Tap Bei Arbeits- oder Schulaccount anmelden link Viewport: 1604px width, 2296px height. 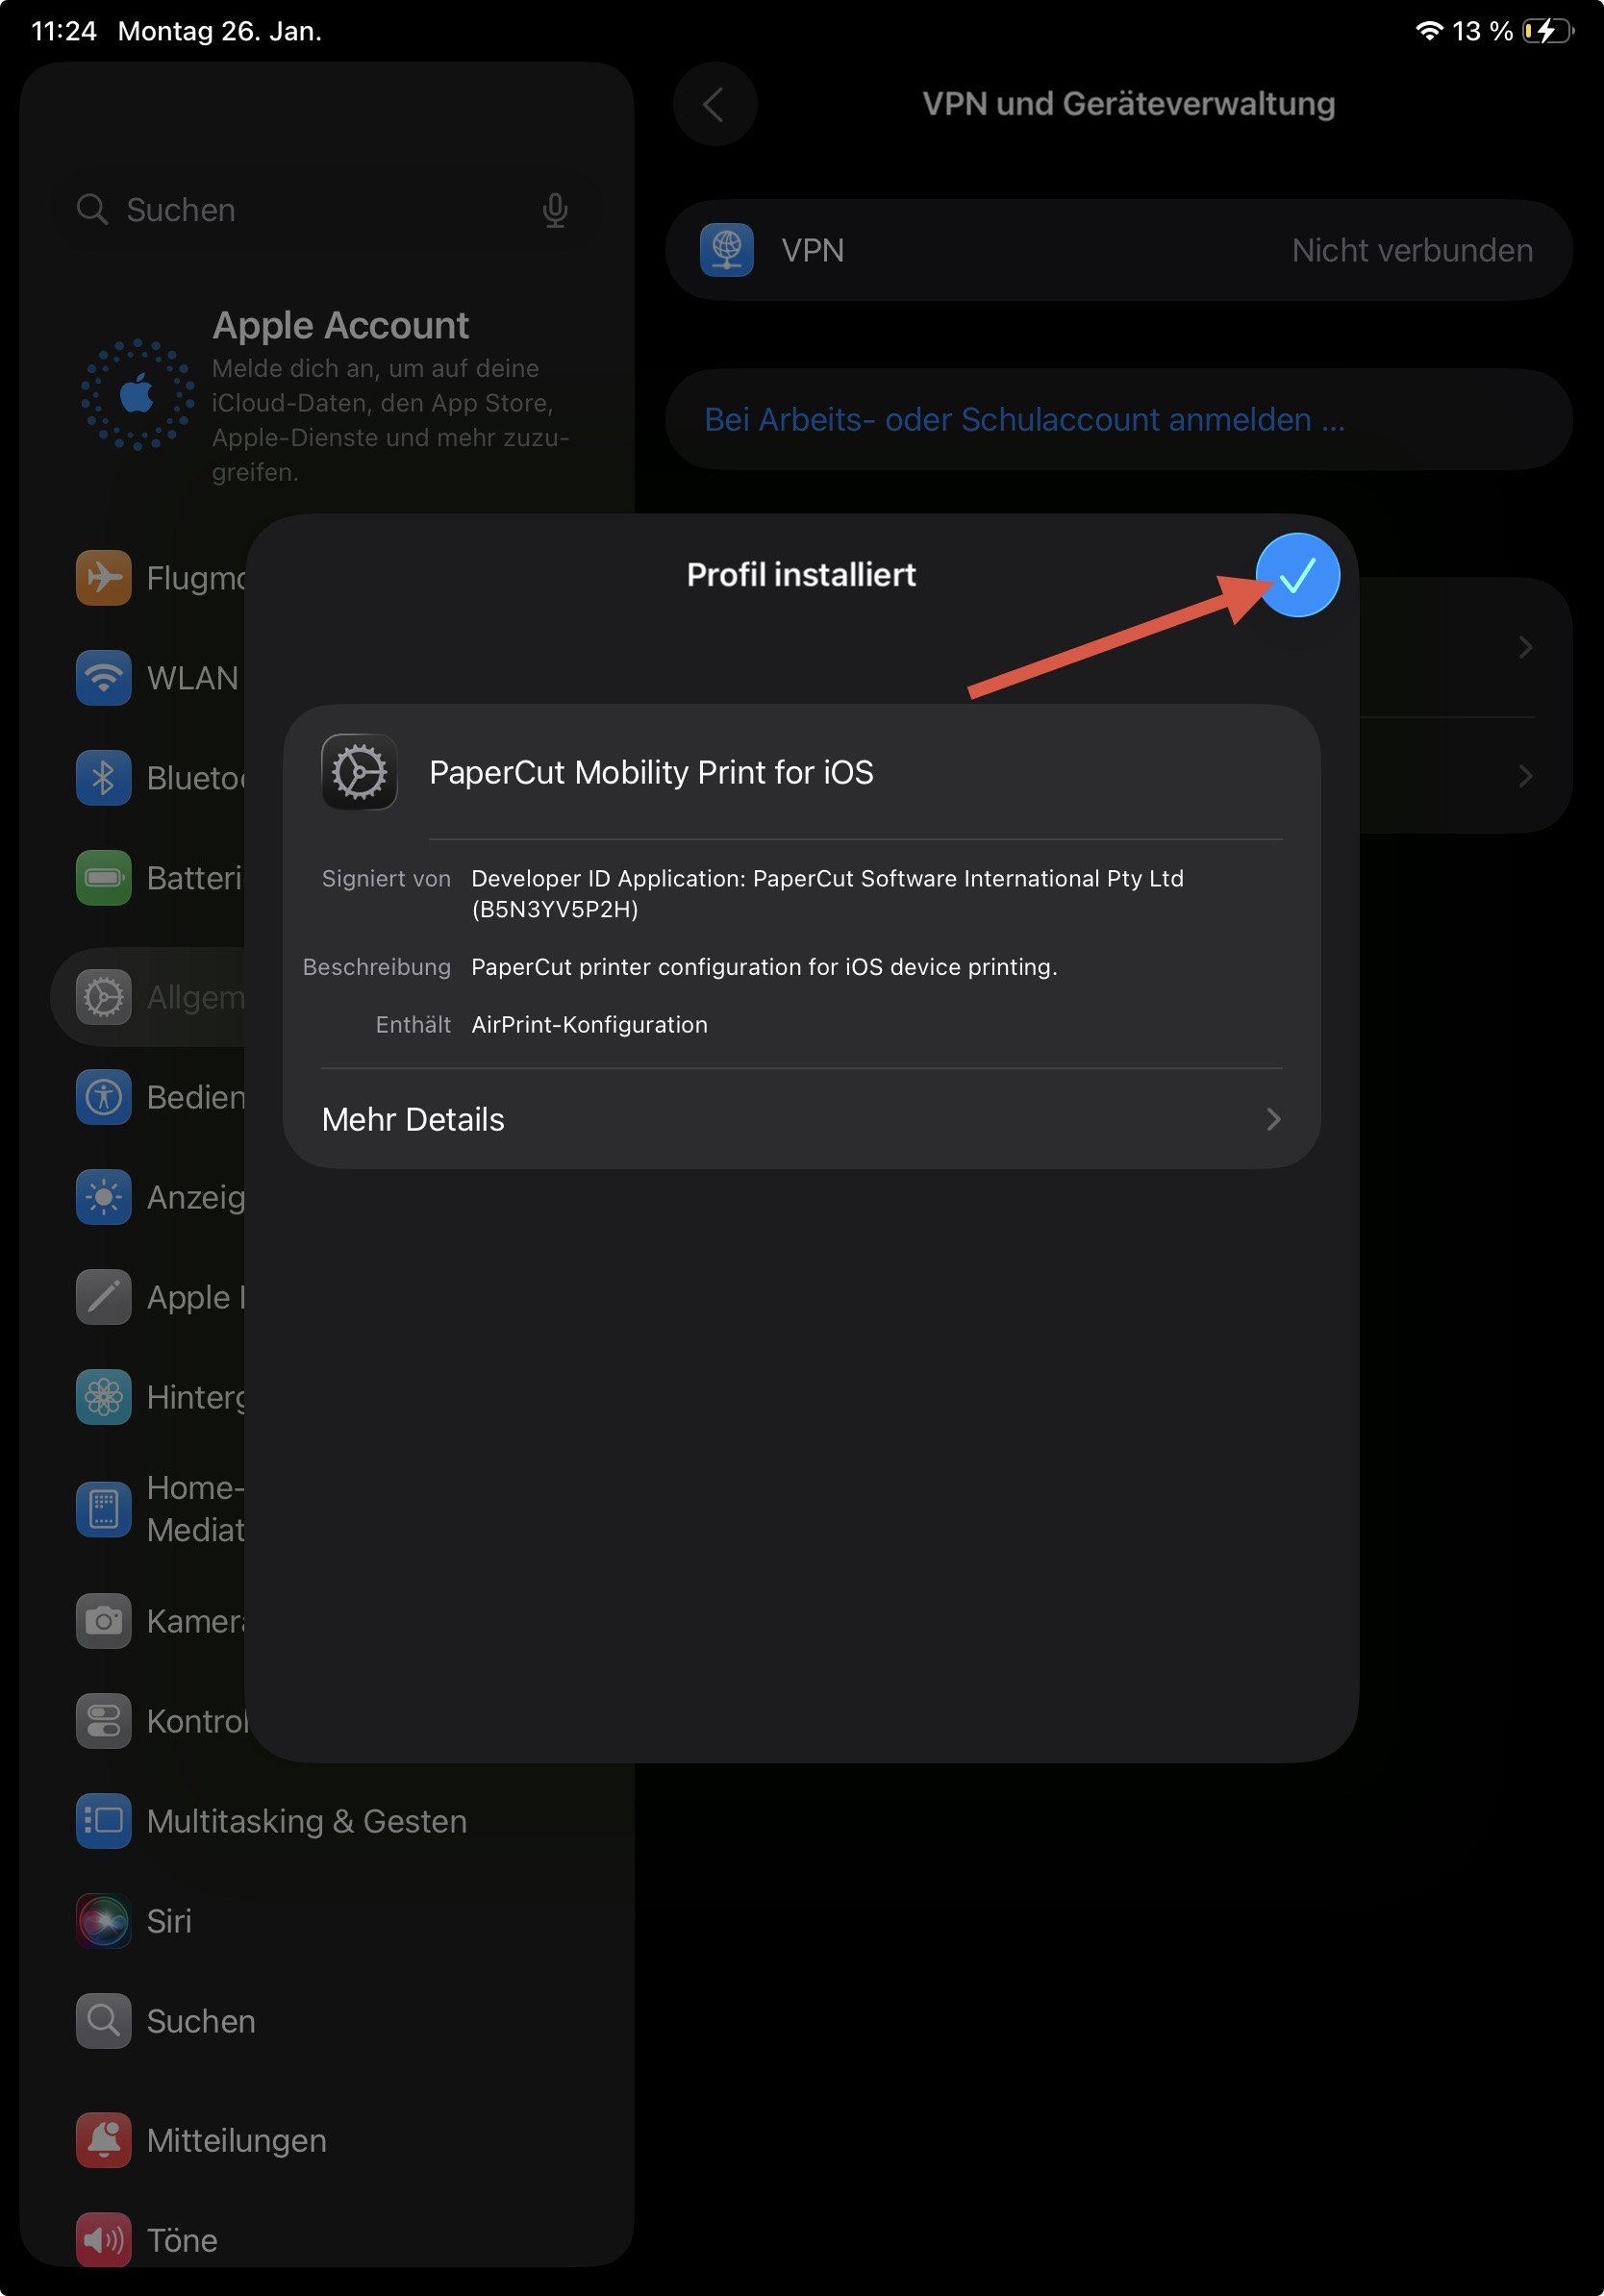coord(1024,420)
